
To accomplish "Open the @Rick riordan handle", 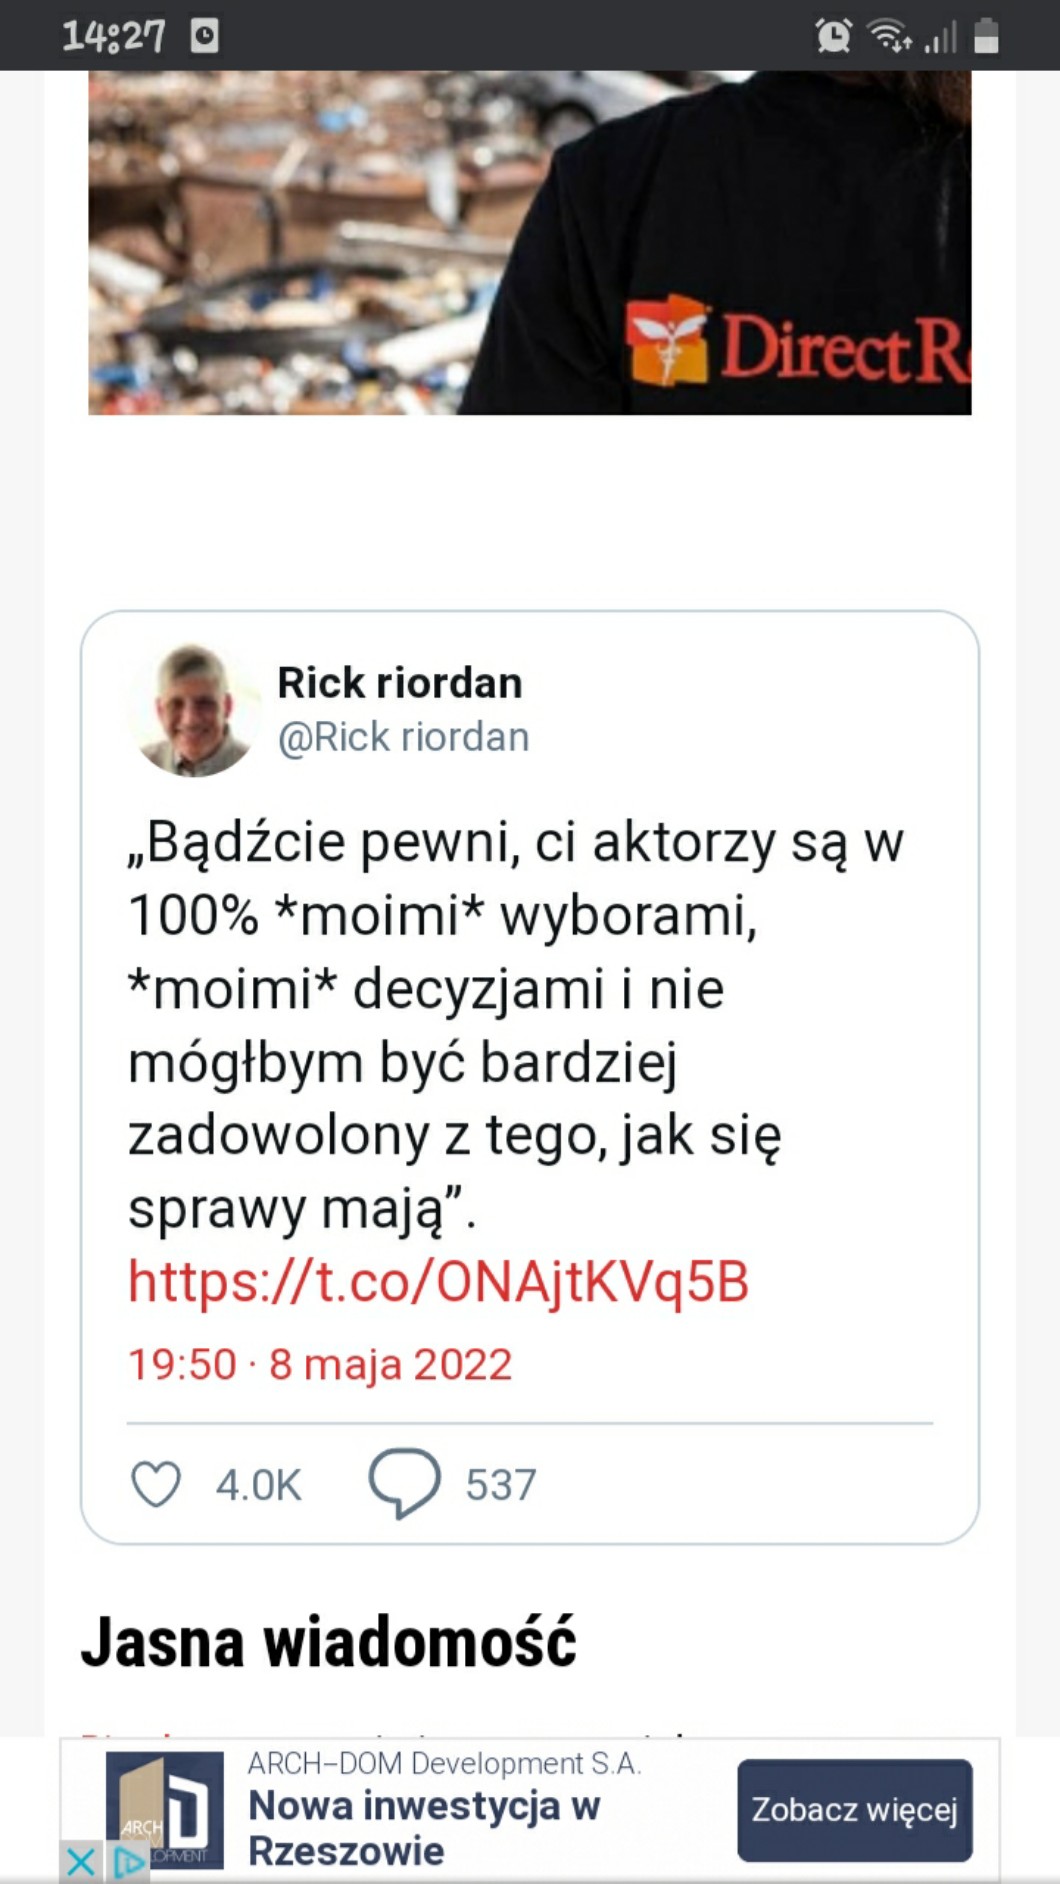I will click(403, 737).
